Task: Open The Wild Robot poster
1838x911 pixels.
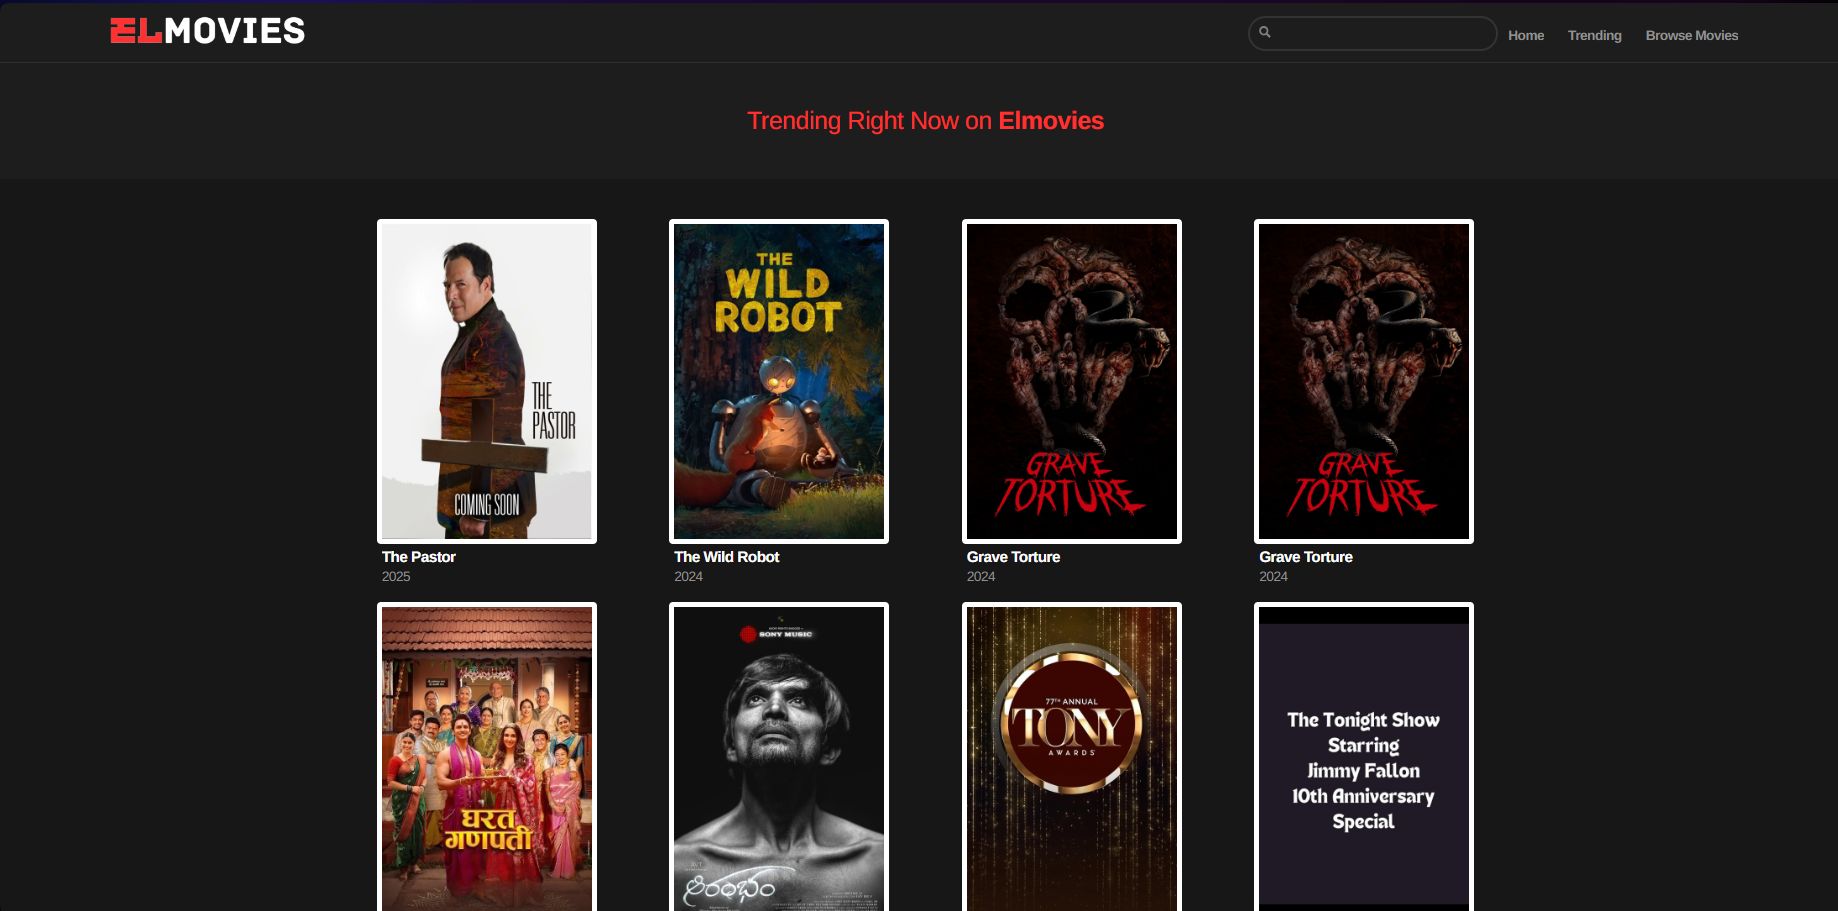Action: click(779, 381)
